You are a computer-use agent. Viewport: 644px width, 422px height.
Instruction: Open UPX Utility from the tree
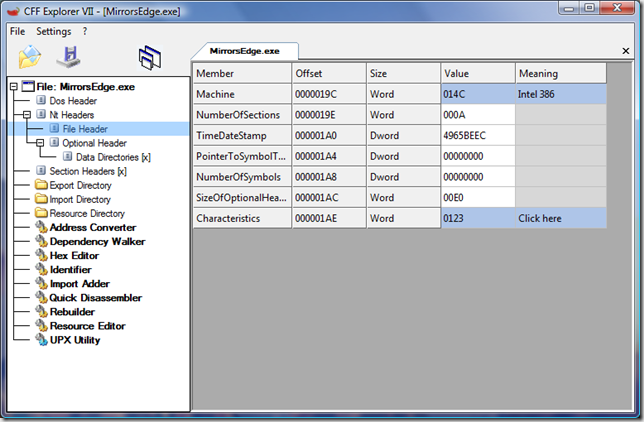[x=75, y=340]
